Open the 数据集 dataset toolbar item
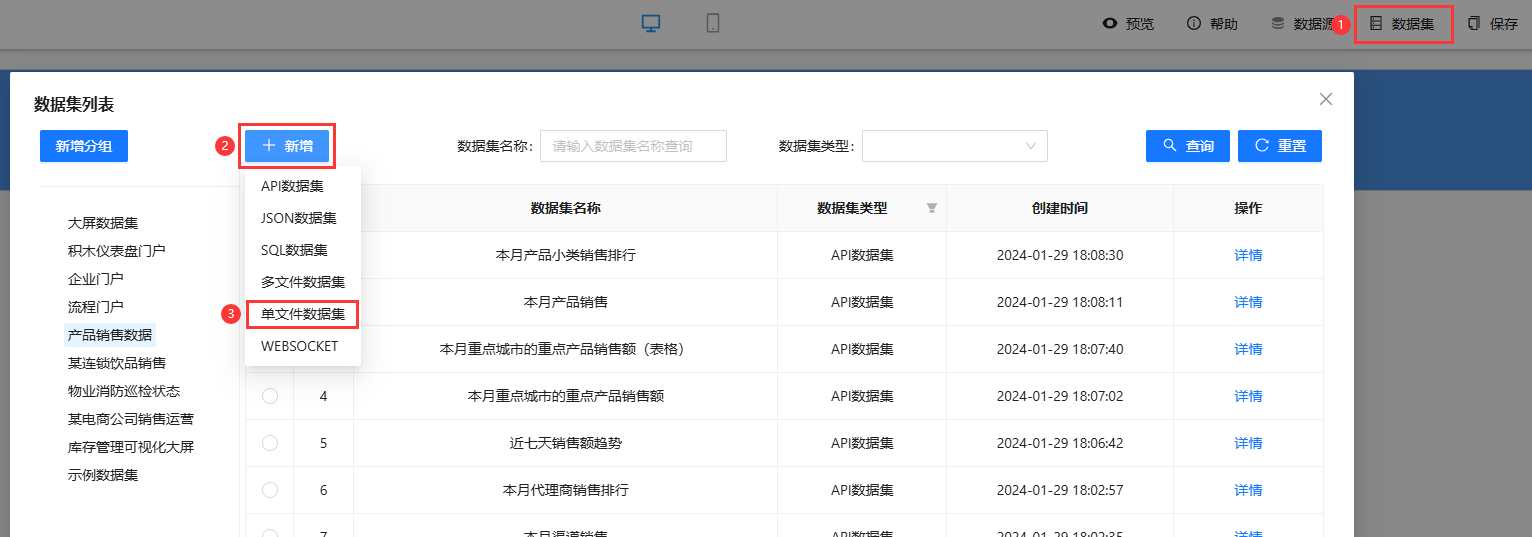 point(1403,24)
